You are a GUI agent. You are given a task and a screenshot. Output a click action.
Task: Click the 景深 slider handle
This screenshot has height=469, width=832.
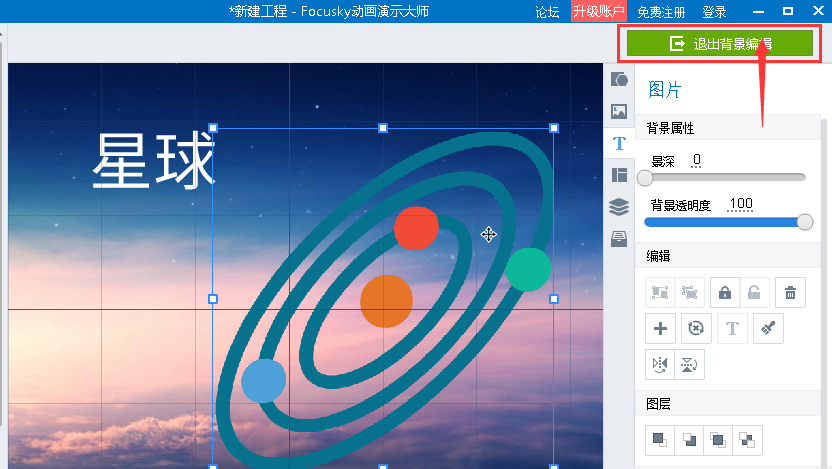click(645, 178)
